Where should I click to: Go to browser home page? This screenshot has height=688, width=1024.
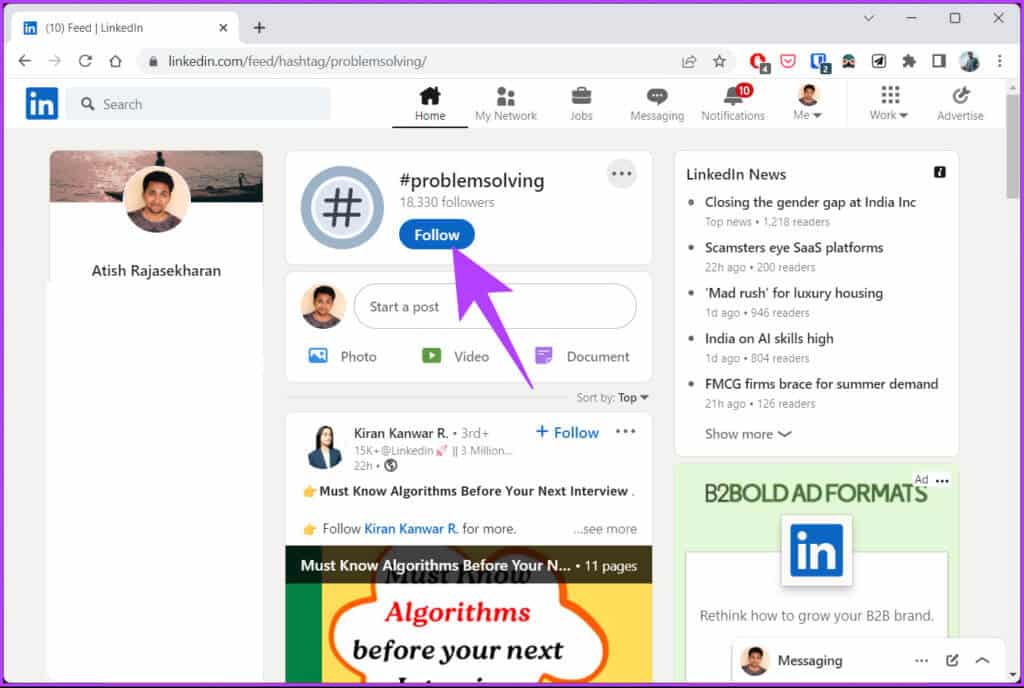pos(116,61)
